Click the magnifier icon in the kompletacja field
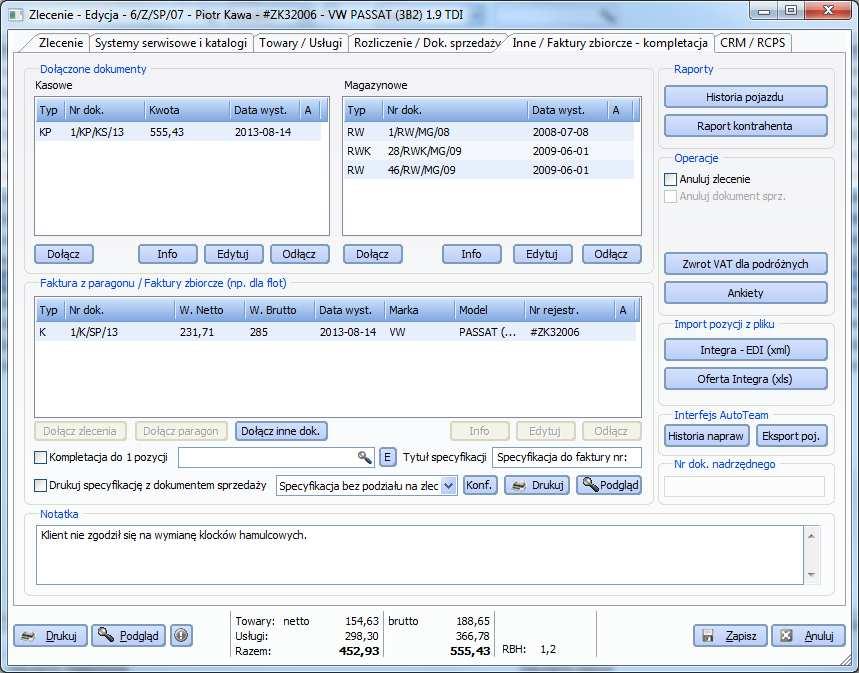The width and height of the screenshot is (859, 673). 364,458
